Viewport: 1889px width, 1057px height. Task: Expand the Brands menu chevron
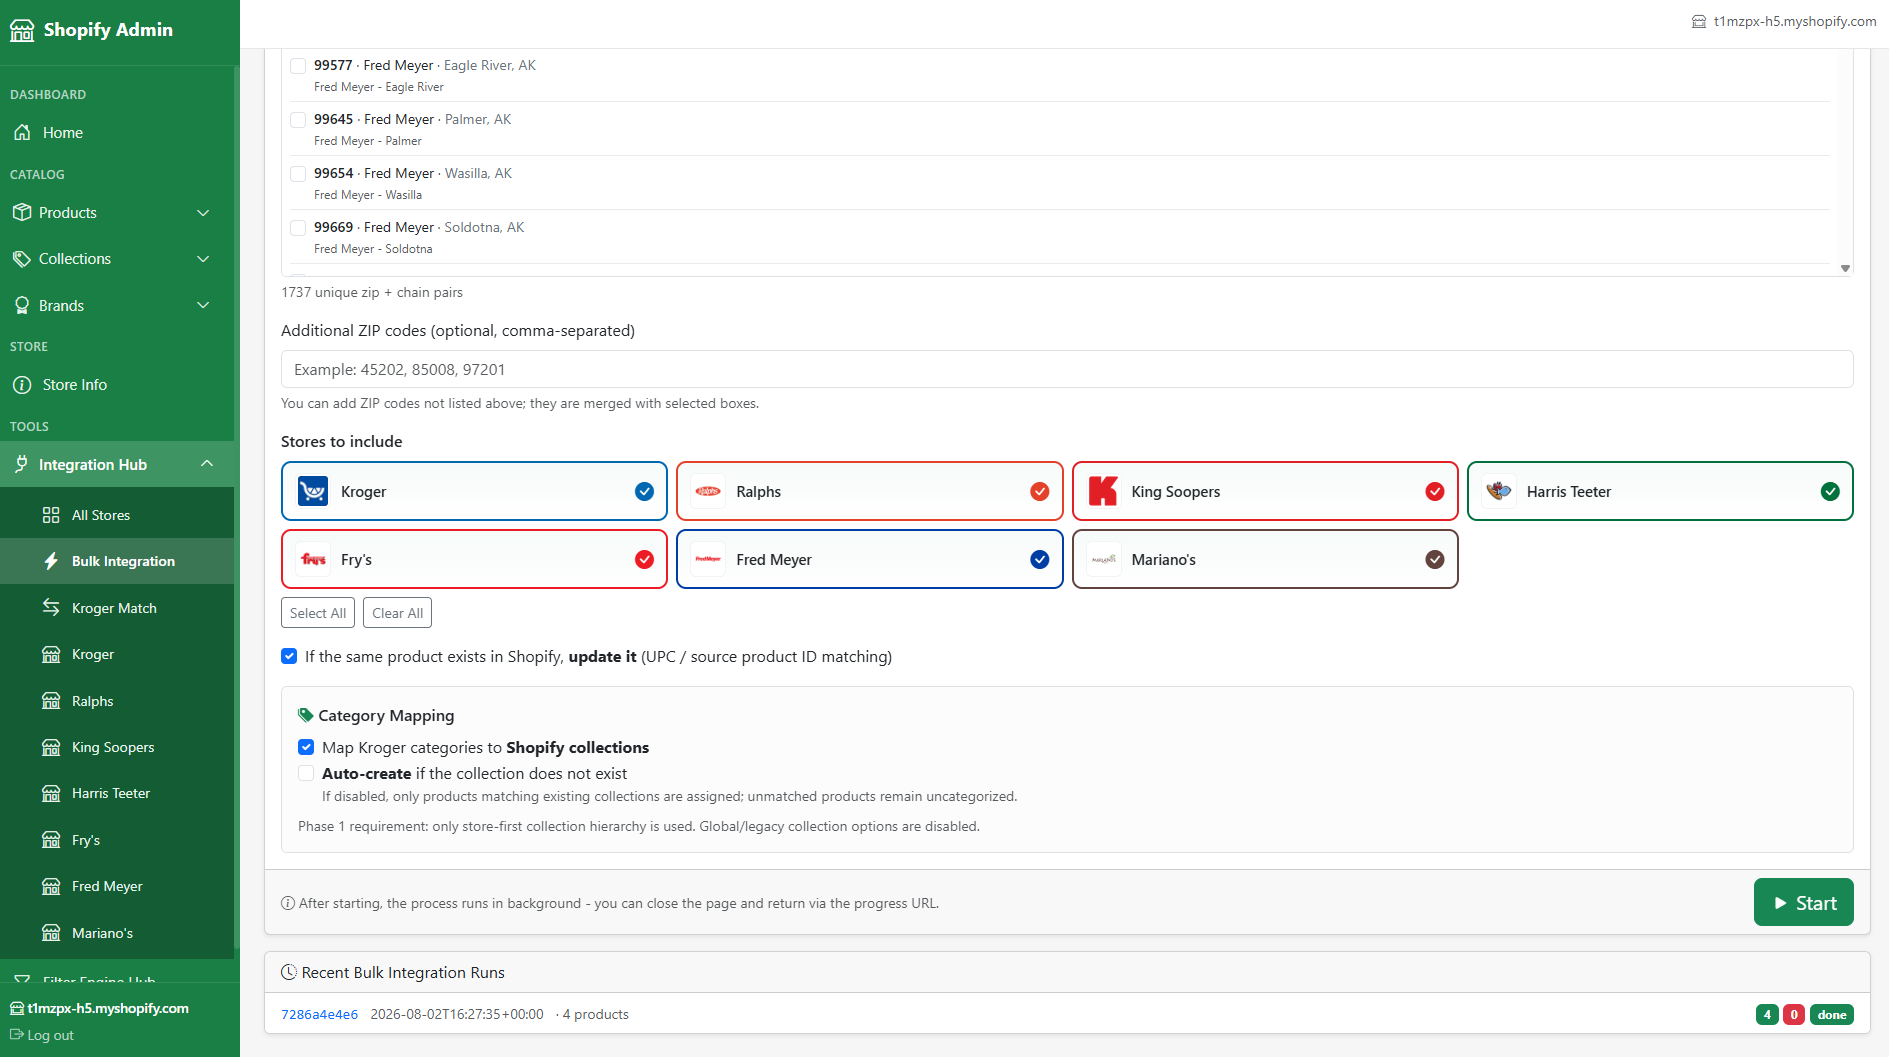(203, 306)
